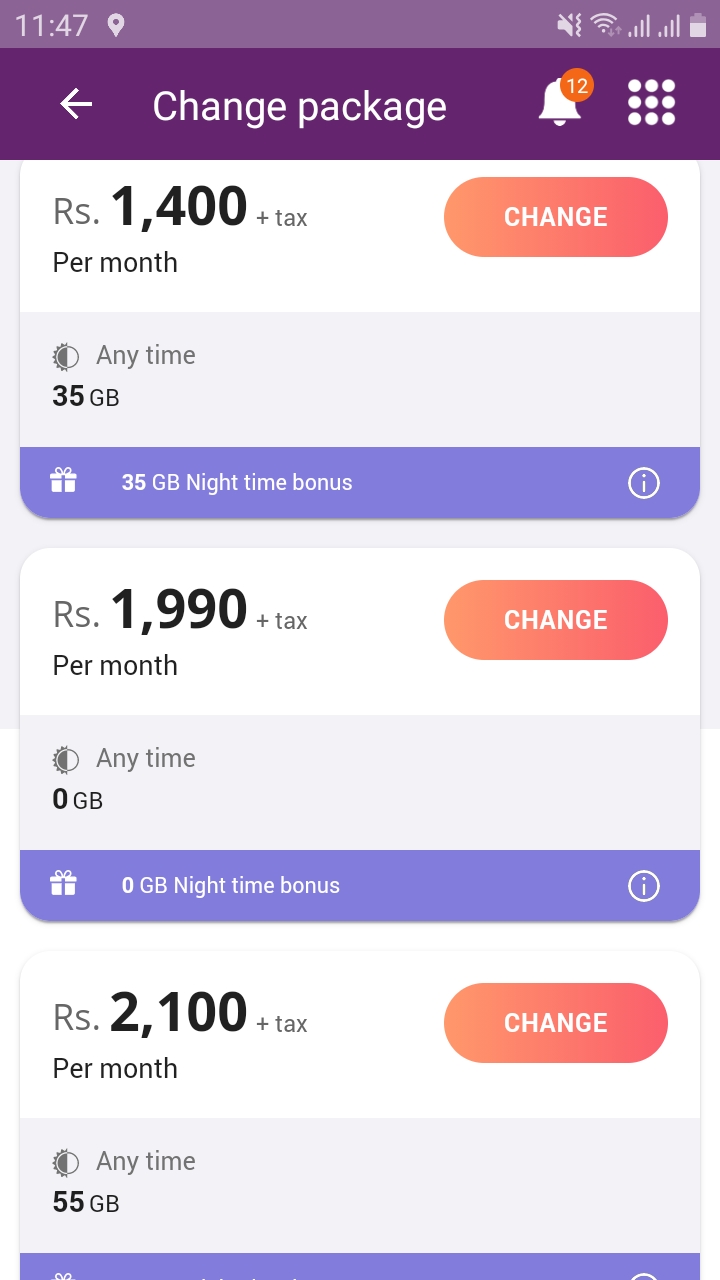Tap Any time icon in Rs. 1,990 package
Screen dimensions: 720x1280
coord(66,760)
